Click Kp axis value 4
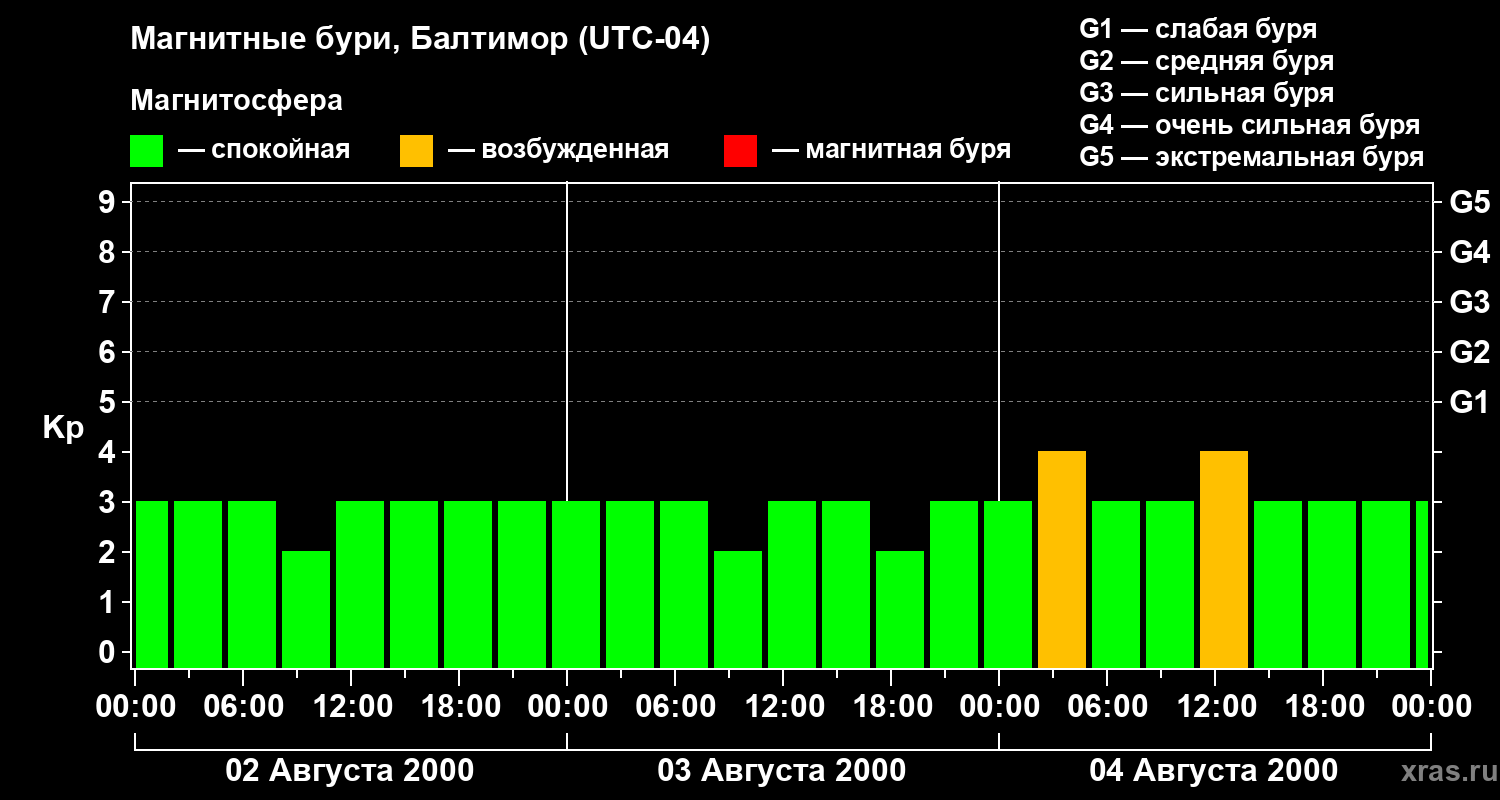Image resolution: width=1500 pixels, height=800 pixels. click(x=108, y=452)
